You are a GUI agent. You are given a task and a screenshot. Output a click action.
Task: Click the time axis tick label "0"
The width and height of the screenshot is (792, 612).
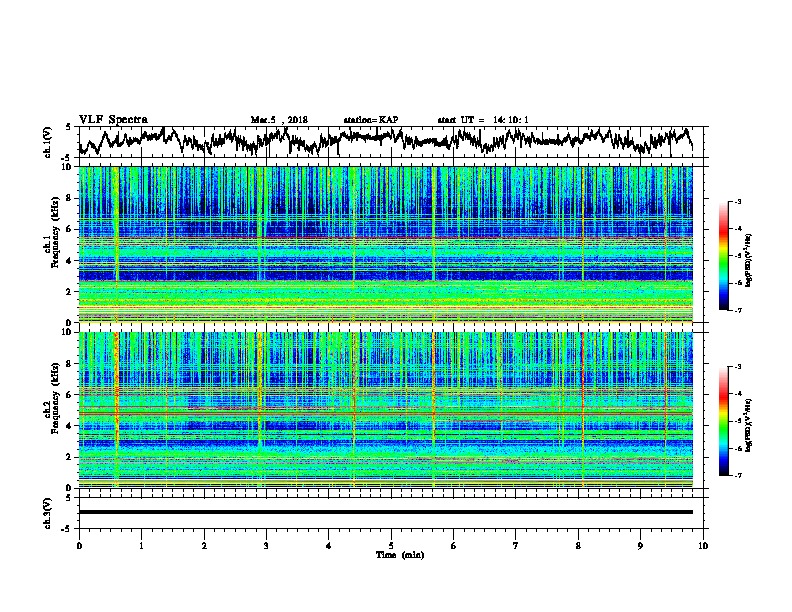coord(79,546)
